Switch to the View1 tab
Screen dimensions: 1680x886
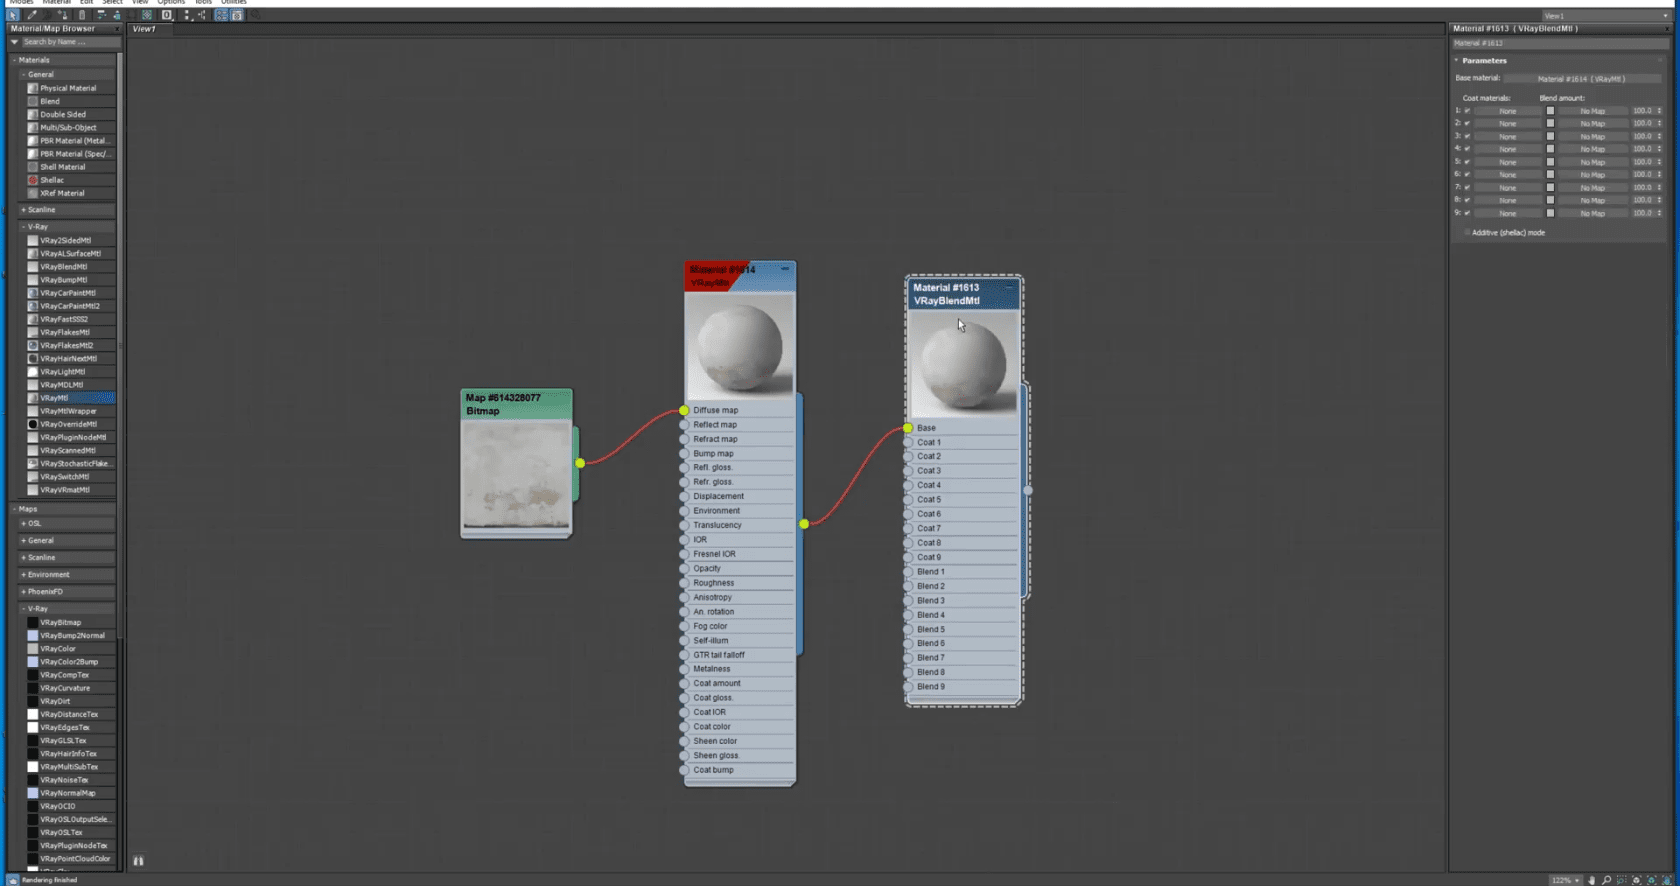[145, 29]
